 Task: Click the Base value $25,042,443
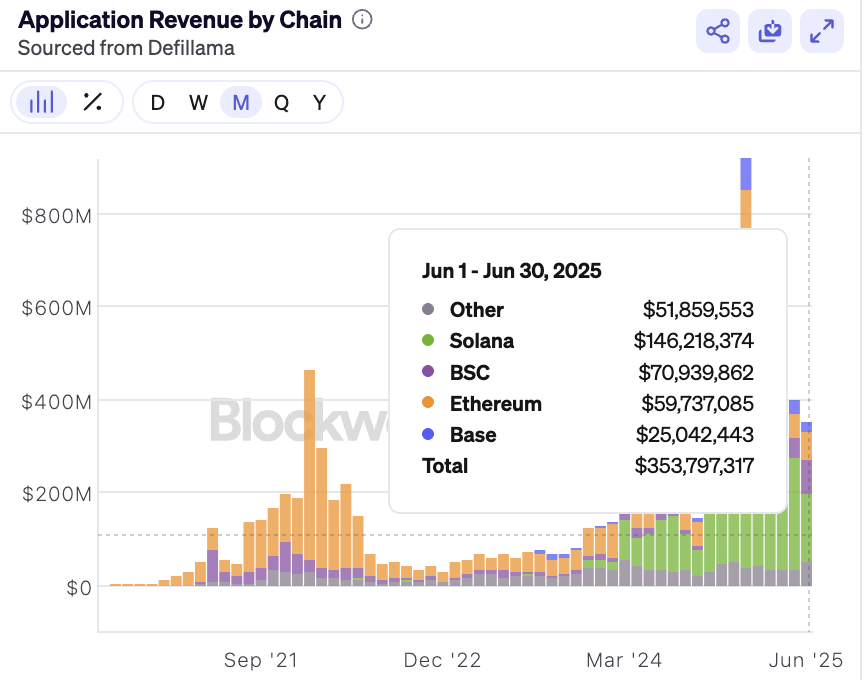point(695,435)
